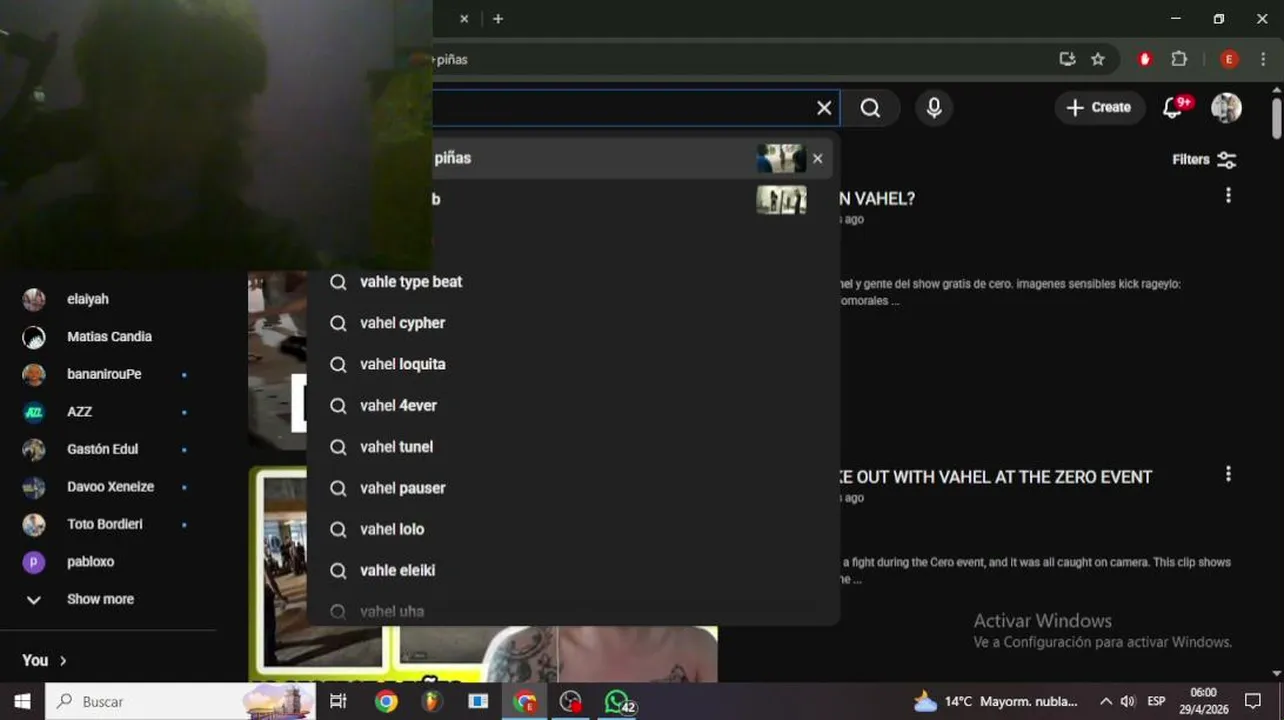1284x720 pixels.
Task: Click the YouTube search magnifier button
Action: pyautogui.click(x=870, y=108)
